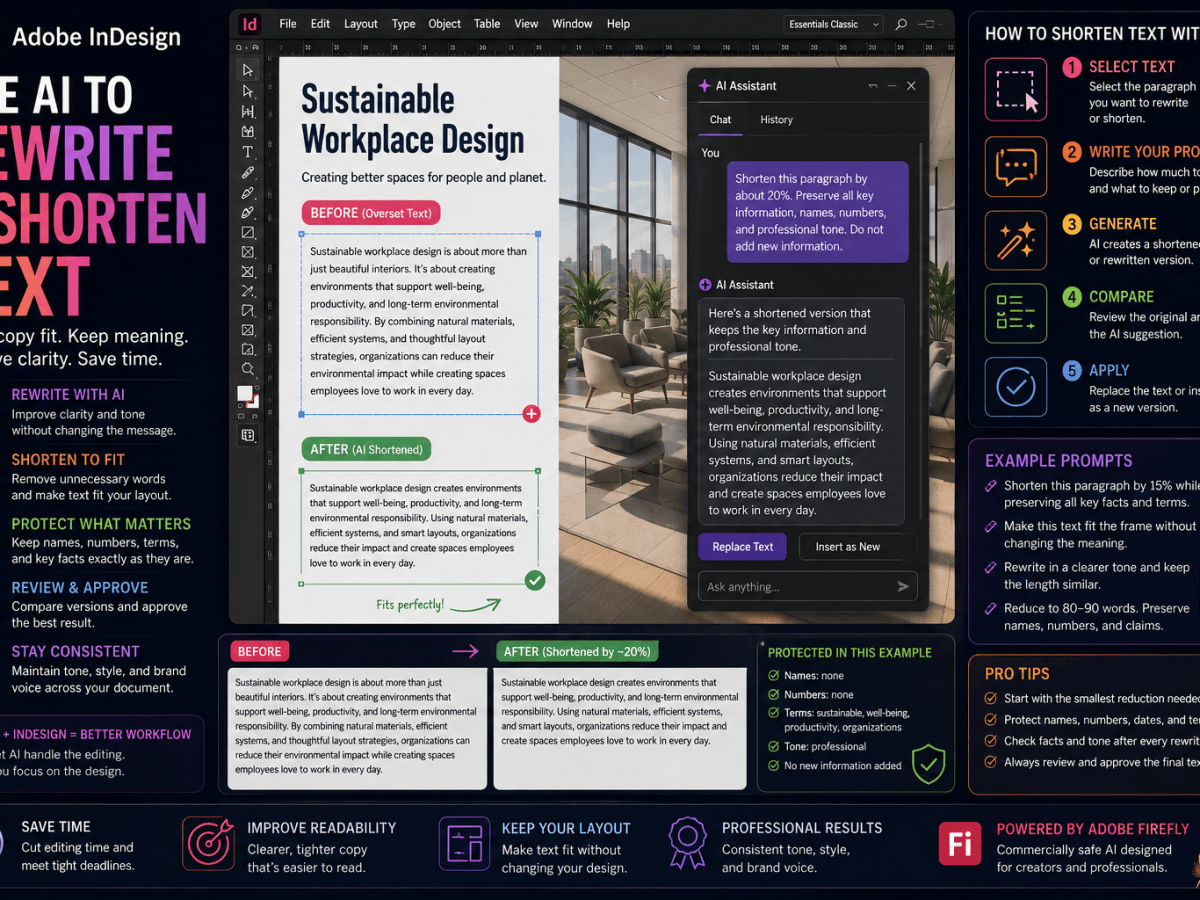This screenshot has height=900, width=1200.
Task: Click the Improve Readability target icon
Action: click(x=208, y=844)
